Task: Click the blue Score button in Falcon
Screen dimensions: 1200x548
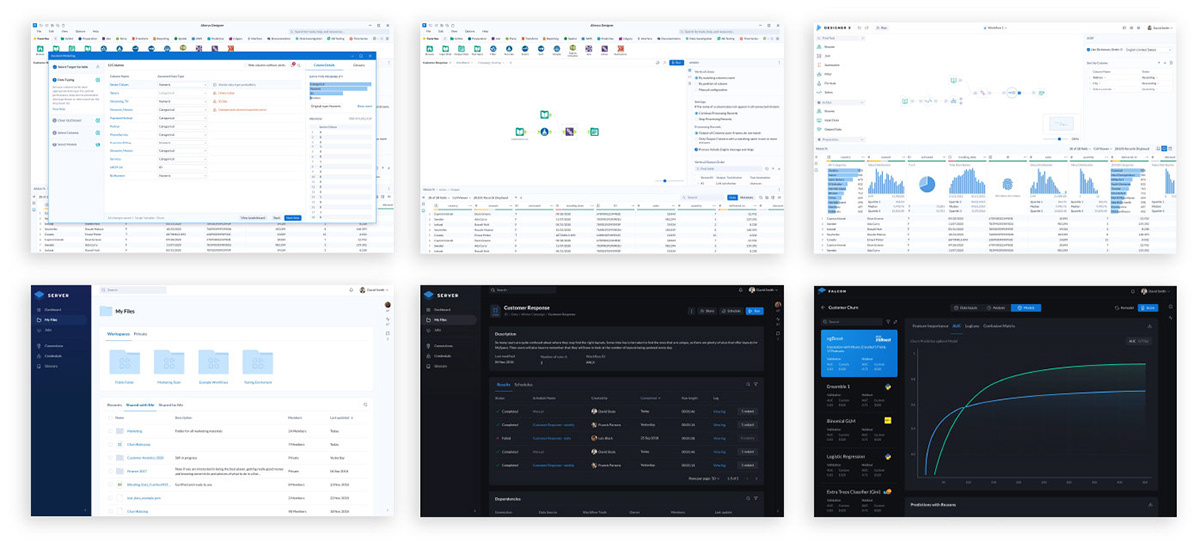Action: point(1148,308)
